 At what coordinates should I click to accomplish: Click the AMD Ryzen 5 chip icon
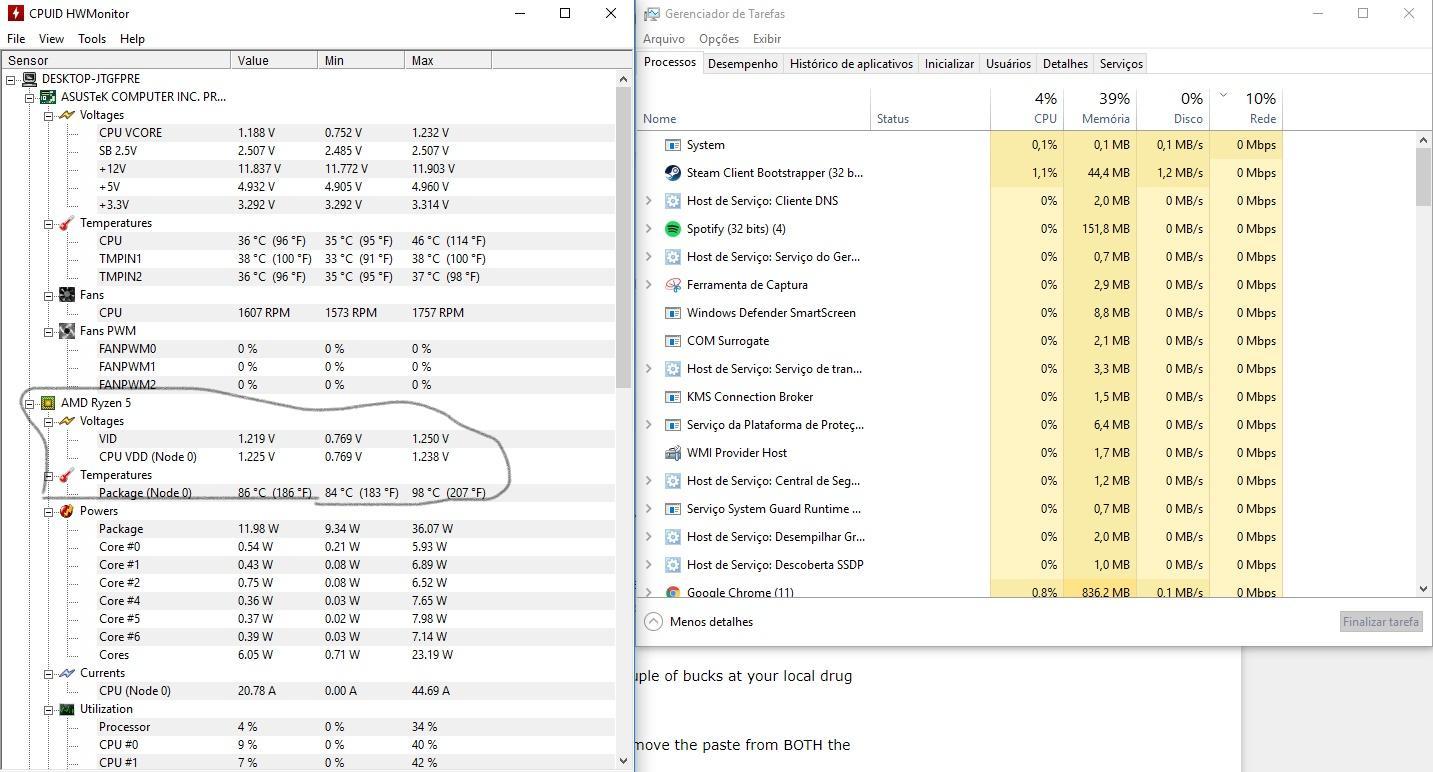[x=48, y=403]
